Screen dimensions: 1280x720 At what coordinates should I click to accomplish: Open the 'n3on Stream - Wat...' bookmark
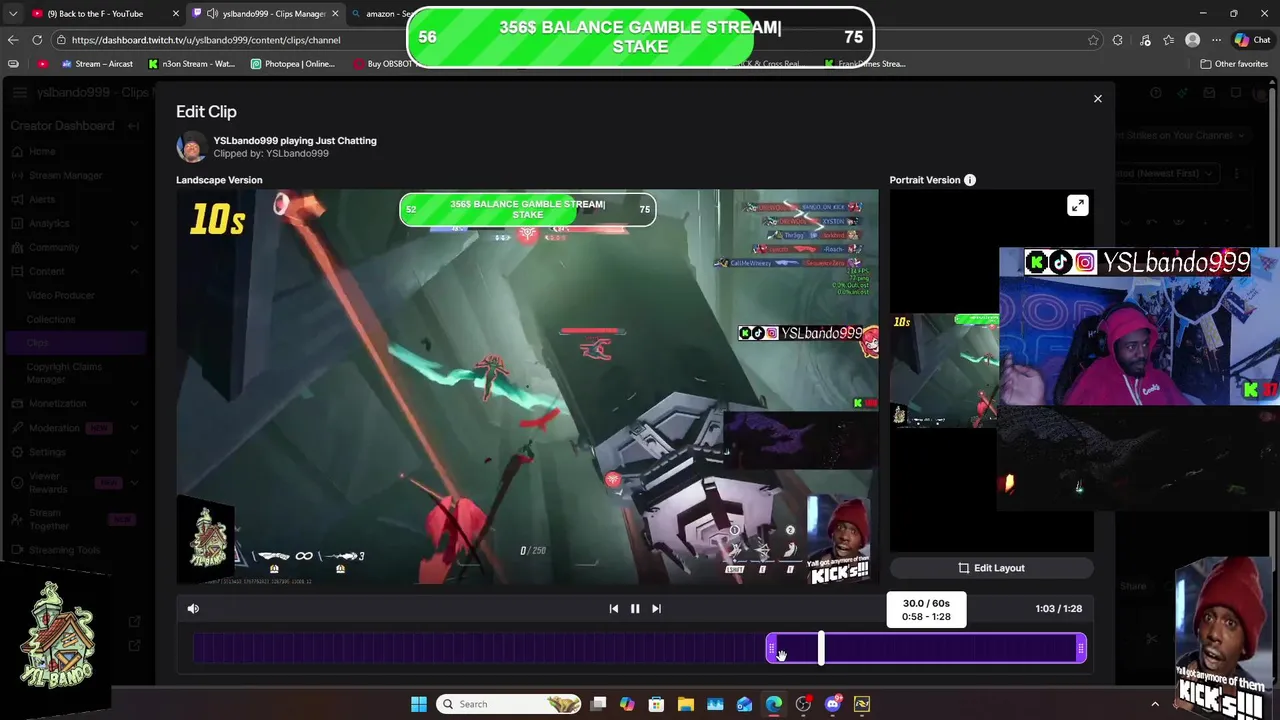click(191, 64)
